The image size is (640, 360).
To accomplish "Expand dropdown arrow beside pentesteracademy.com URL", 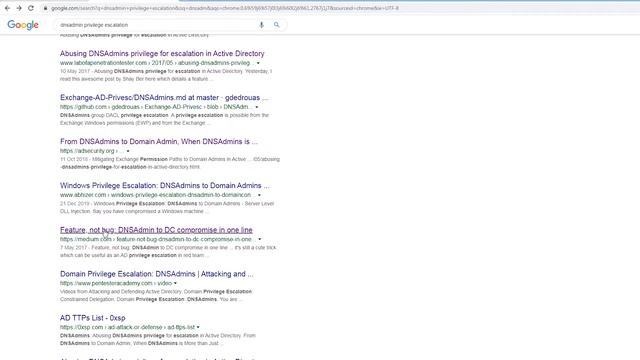I will coord(175,283).
